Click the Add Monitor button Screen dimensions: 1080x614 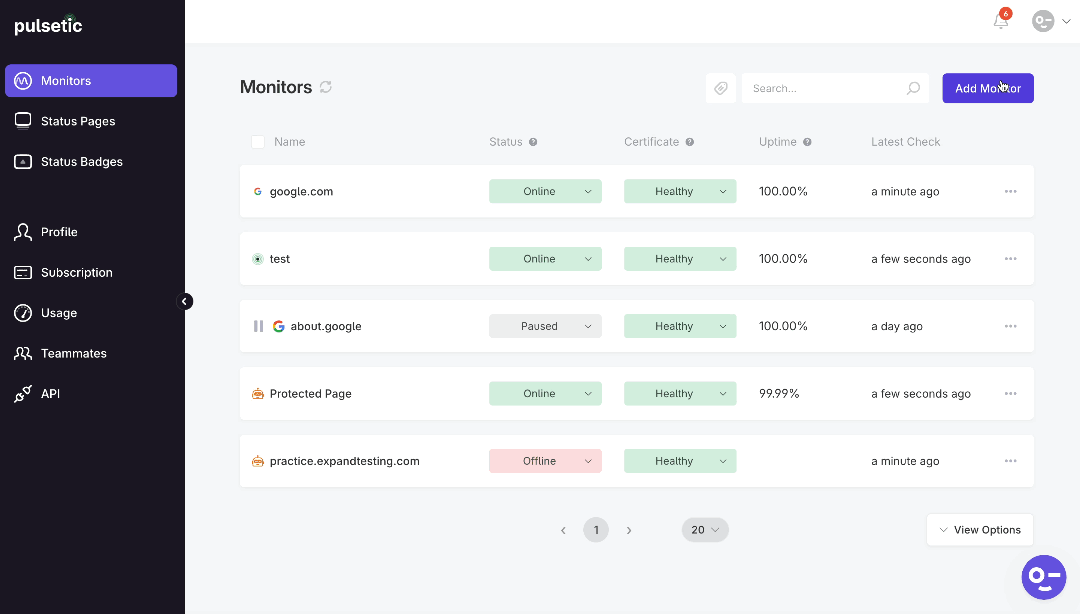click(988, 88)
